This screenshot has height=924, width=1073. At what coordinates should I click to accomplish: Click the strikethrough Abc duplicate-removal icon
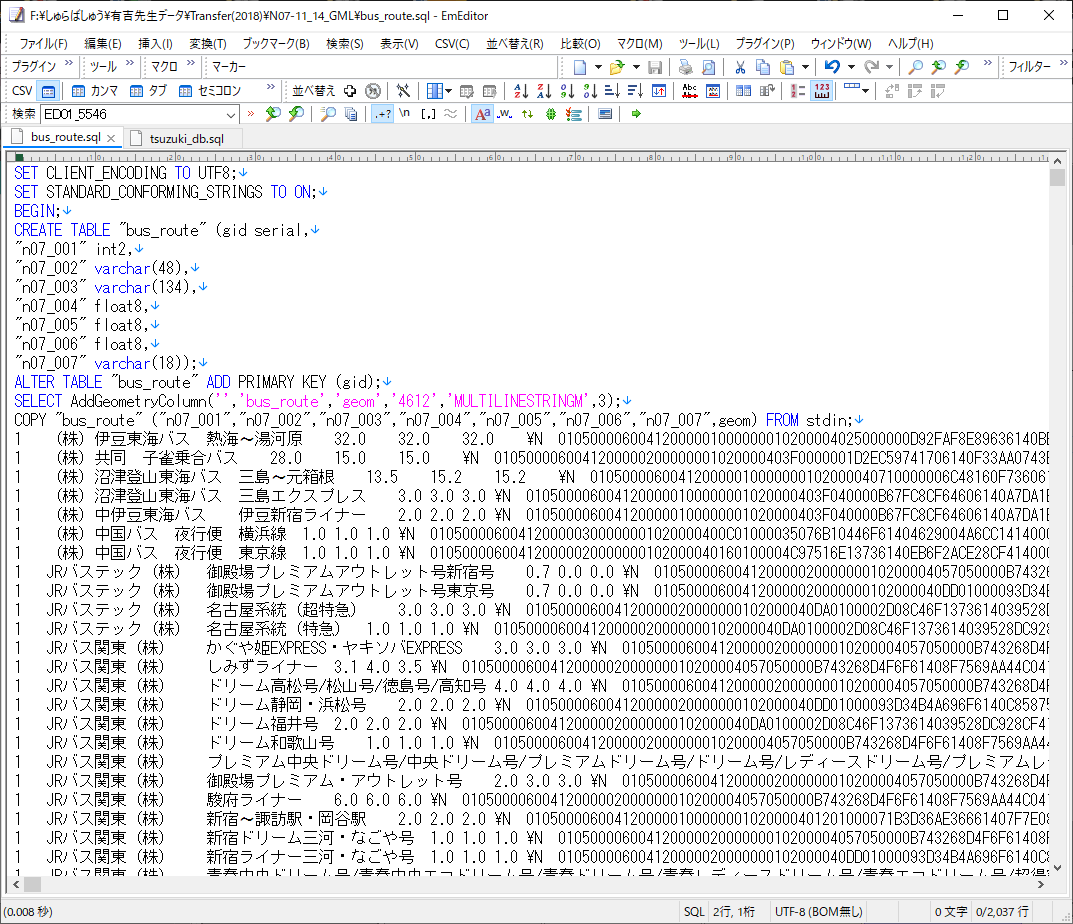(689, 91)
